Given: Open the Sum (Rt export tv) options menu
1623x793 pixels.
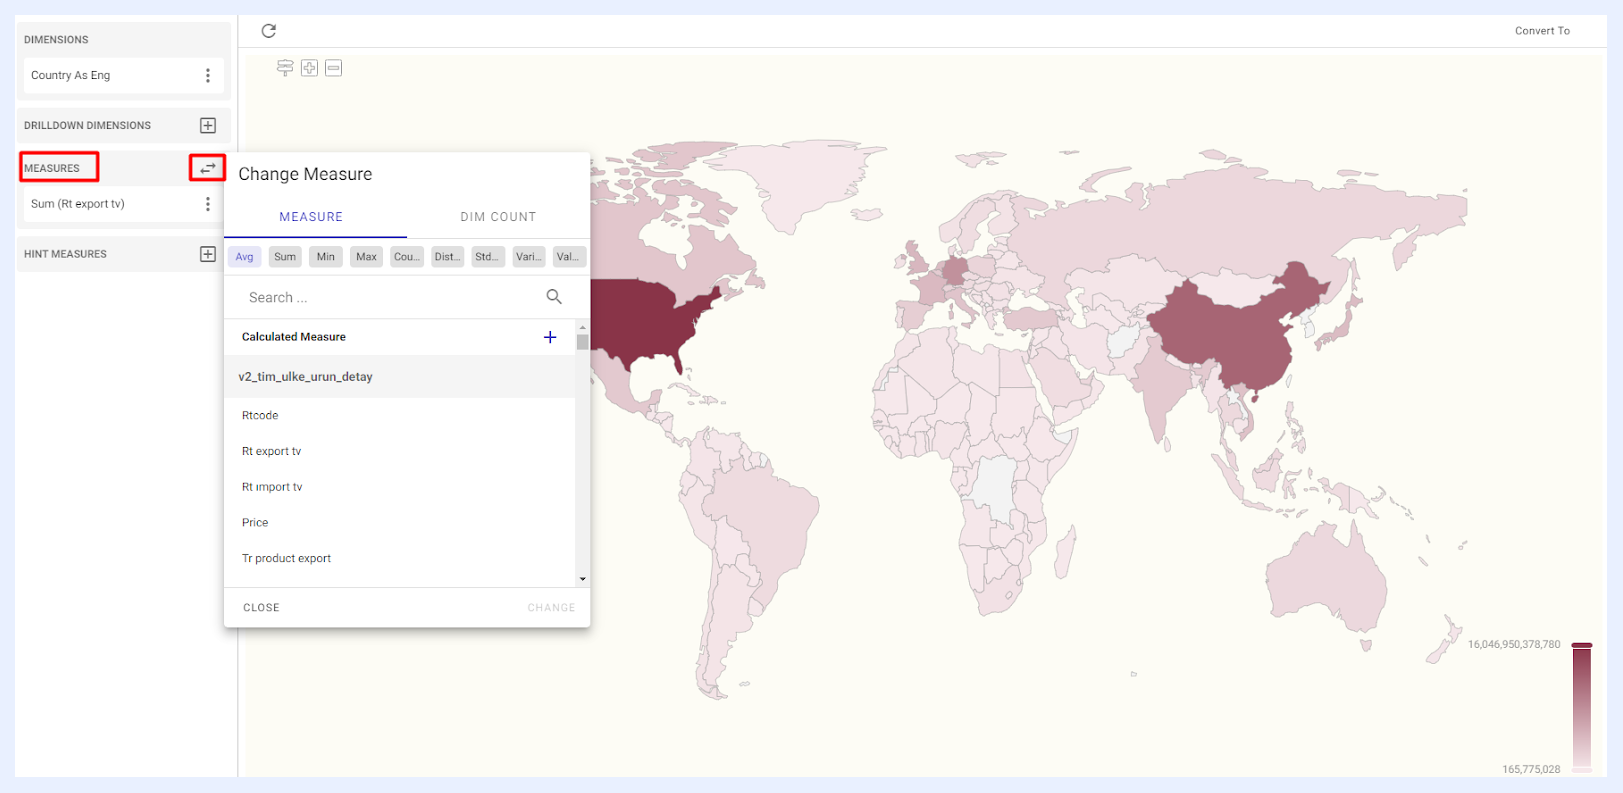Looking at the screenshot, I should tap(208, 204).
